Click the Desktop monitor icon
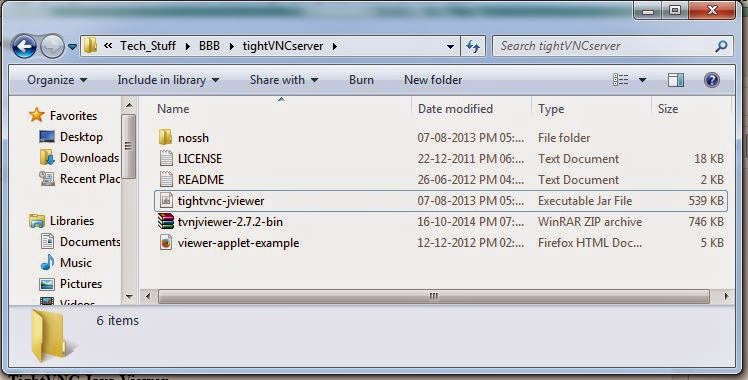The height and width of the screenshot is (380, 748). (47, 137)
